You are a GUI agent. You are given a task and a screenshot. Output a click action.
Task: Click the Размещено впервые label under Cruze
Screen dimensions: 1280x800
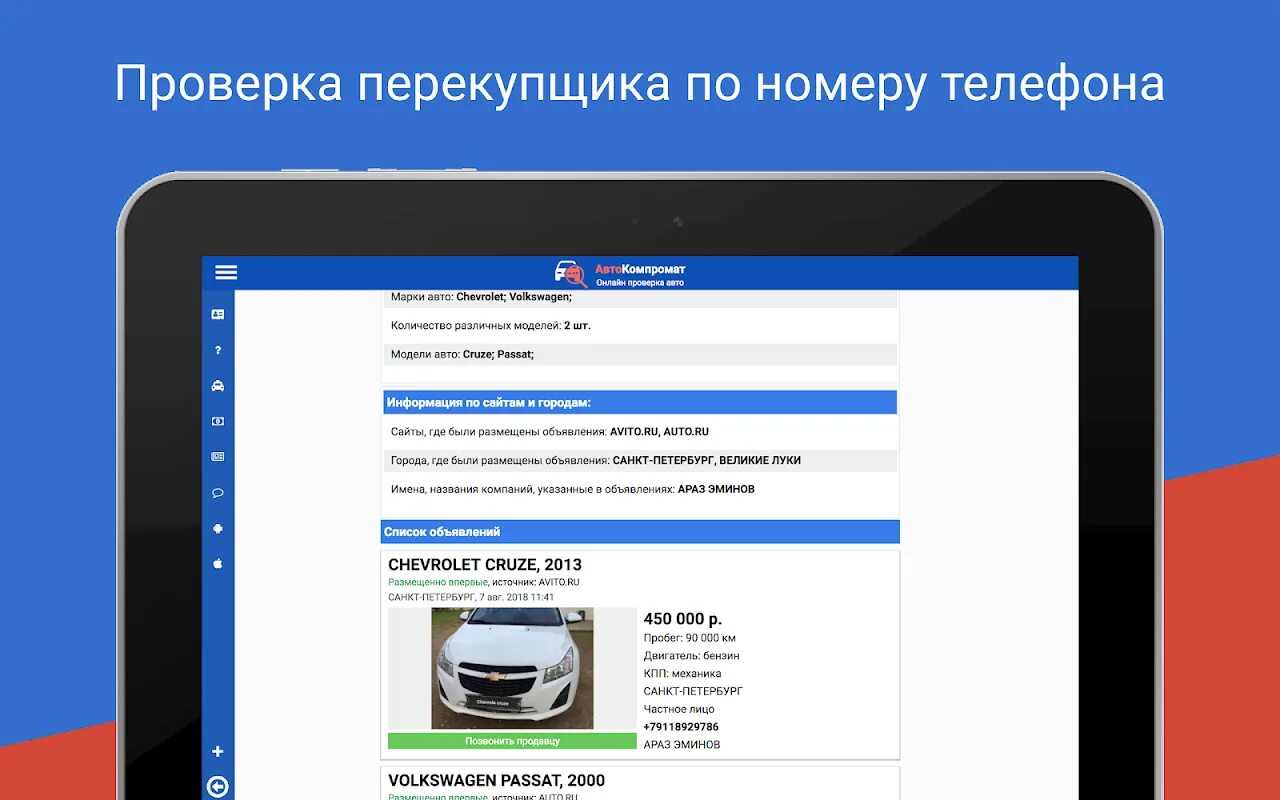click(x=438, y=582)
